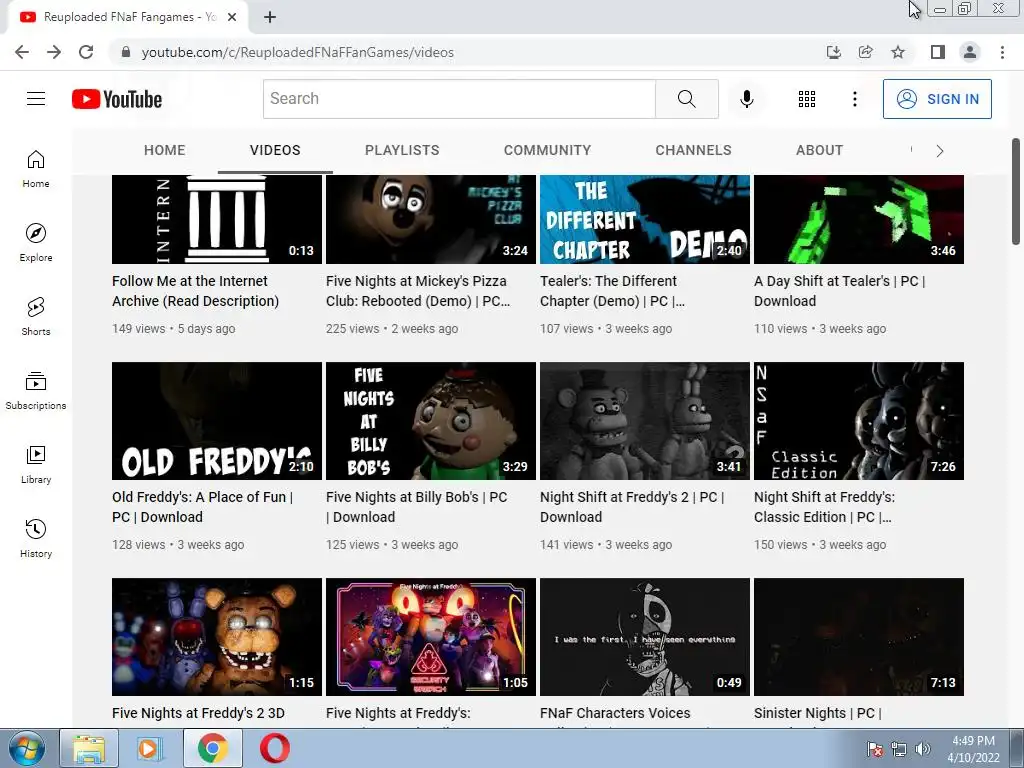The height and width of the screenshot is (768, 1024).
Task: Open 'Follow Me at the Internet Archive' title
Action: point(195,291)
